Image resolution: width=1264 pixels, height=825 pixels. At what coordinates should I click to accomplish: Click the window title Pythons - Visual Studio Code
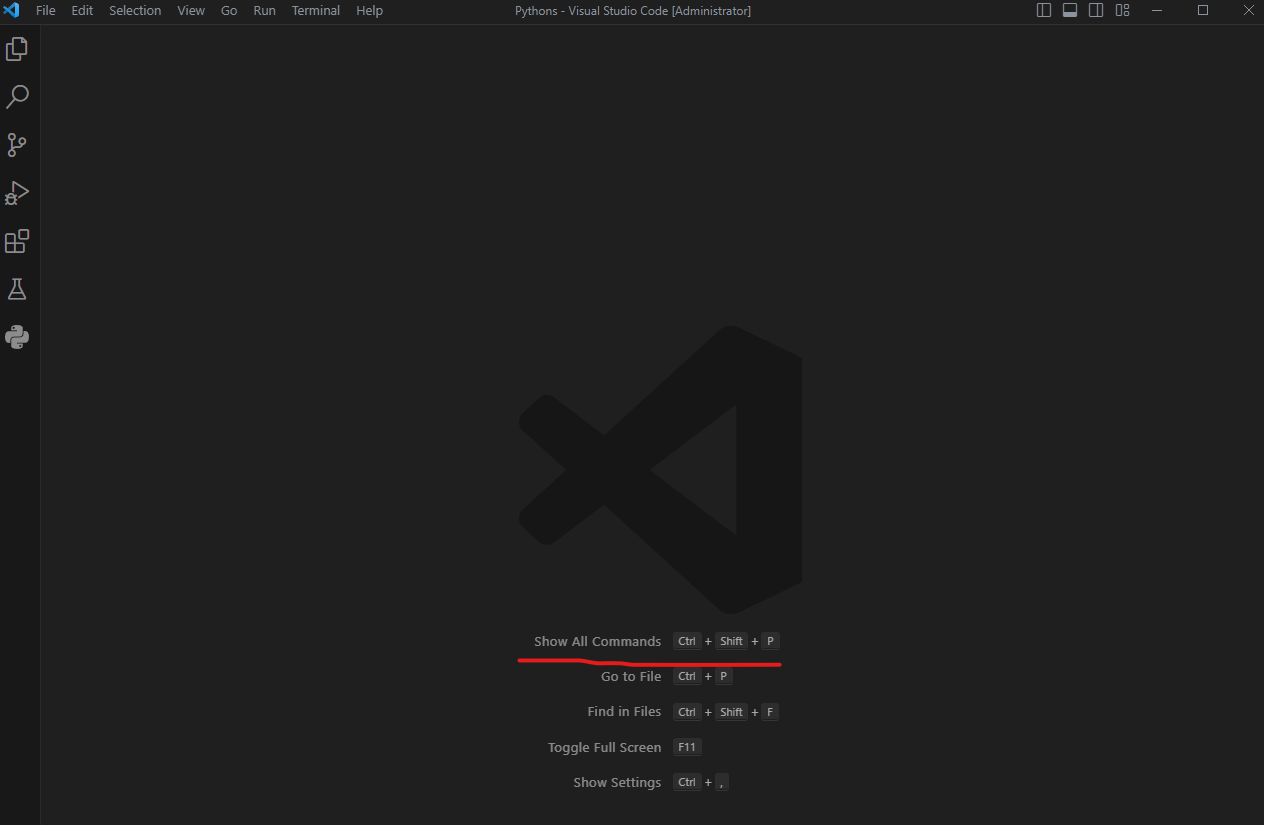[x=633, y=10]
